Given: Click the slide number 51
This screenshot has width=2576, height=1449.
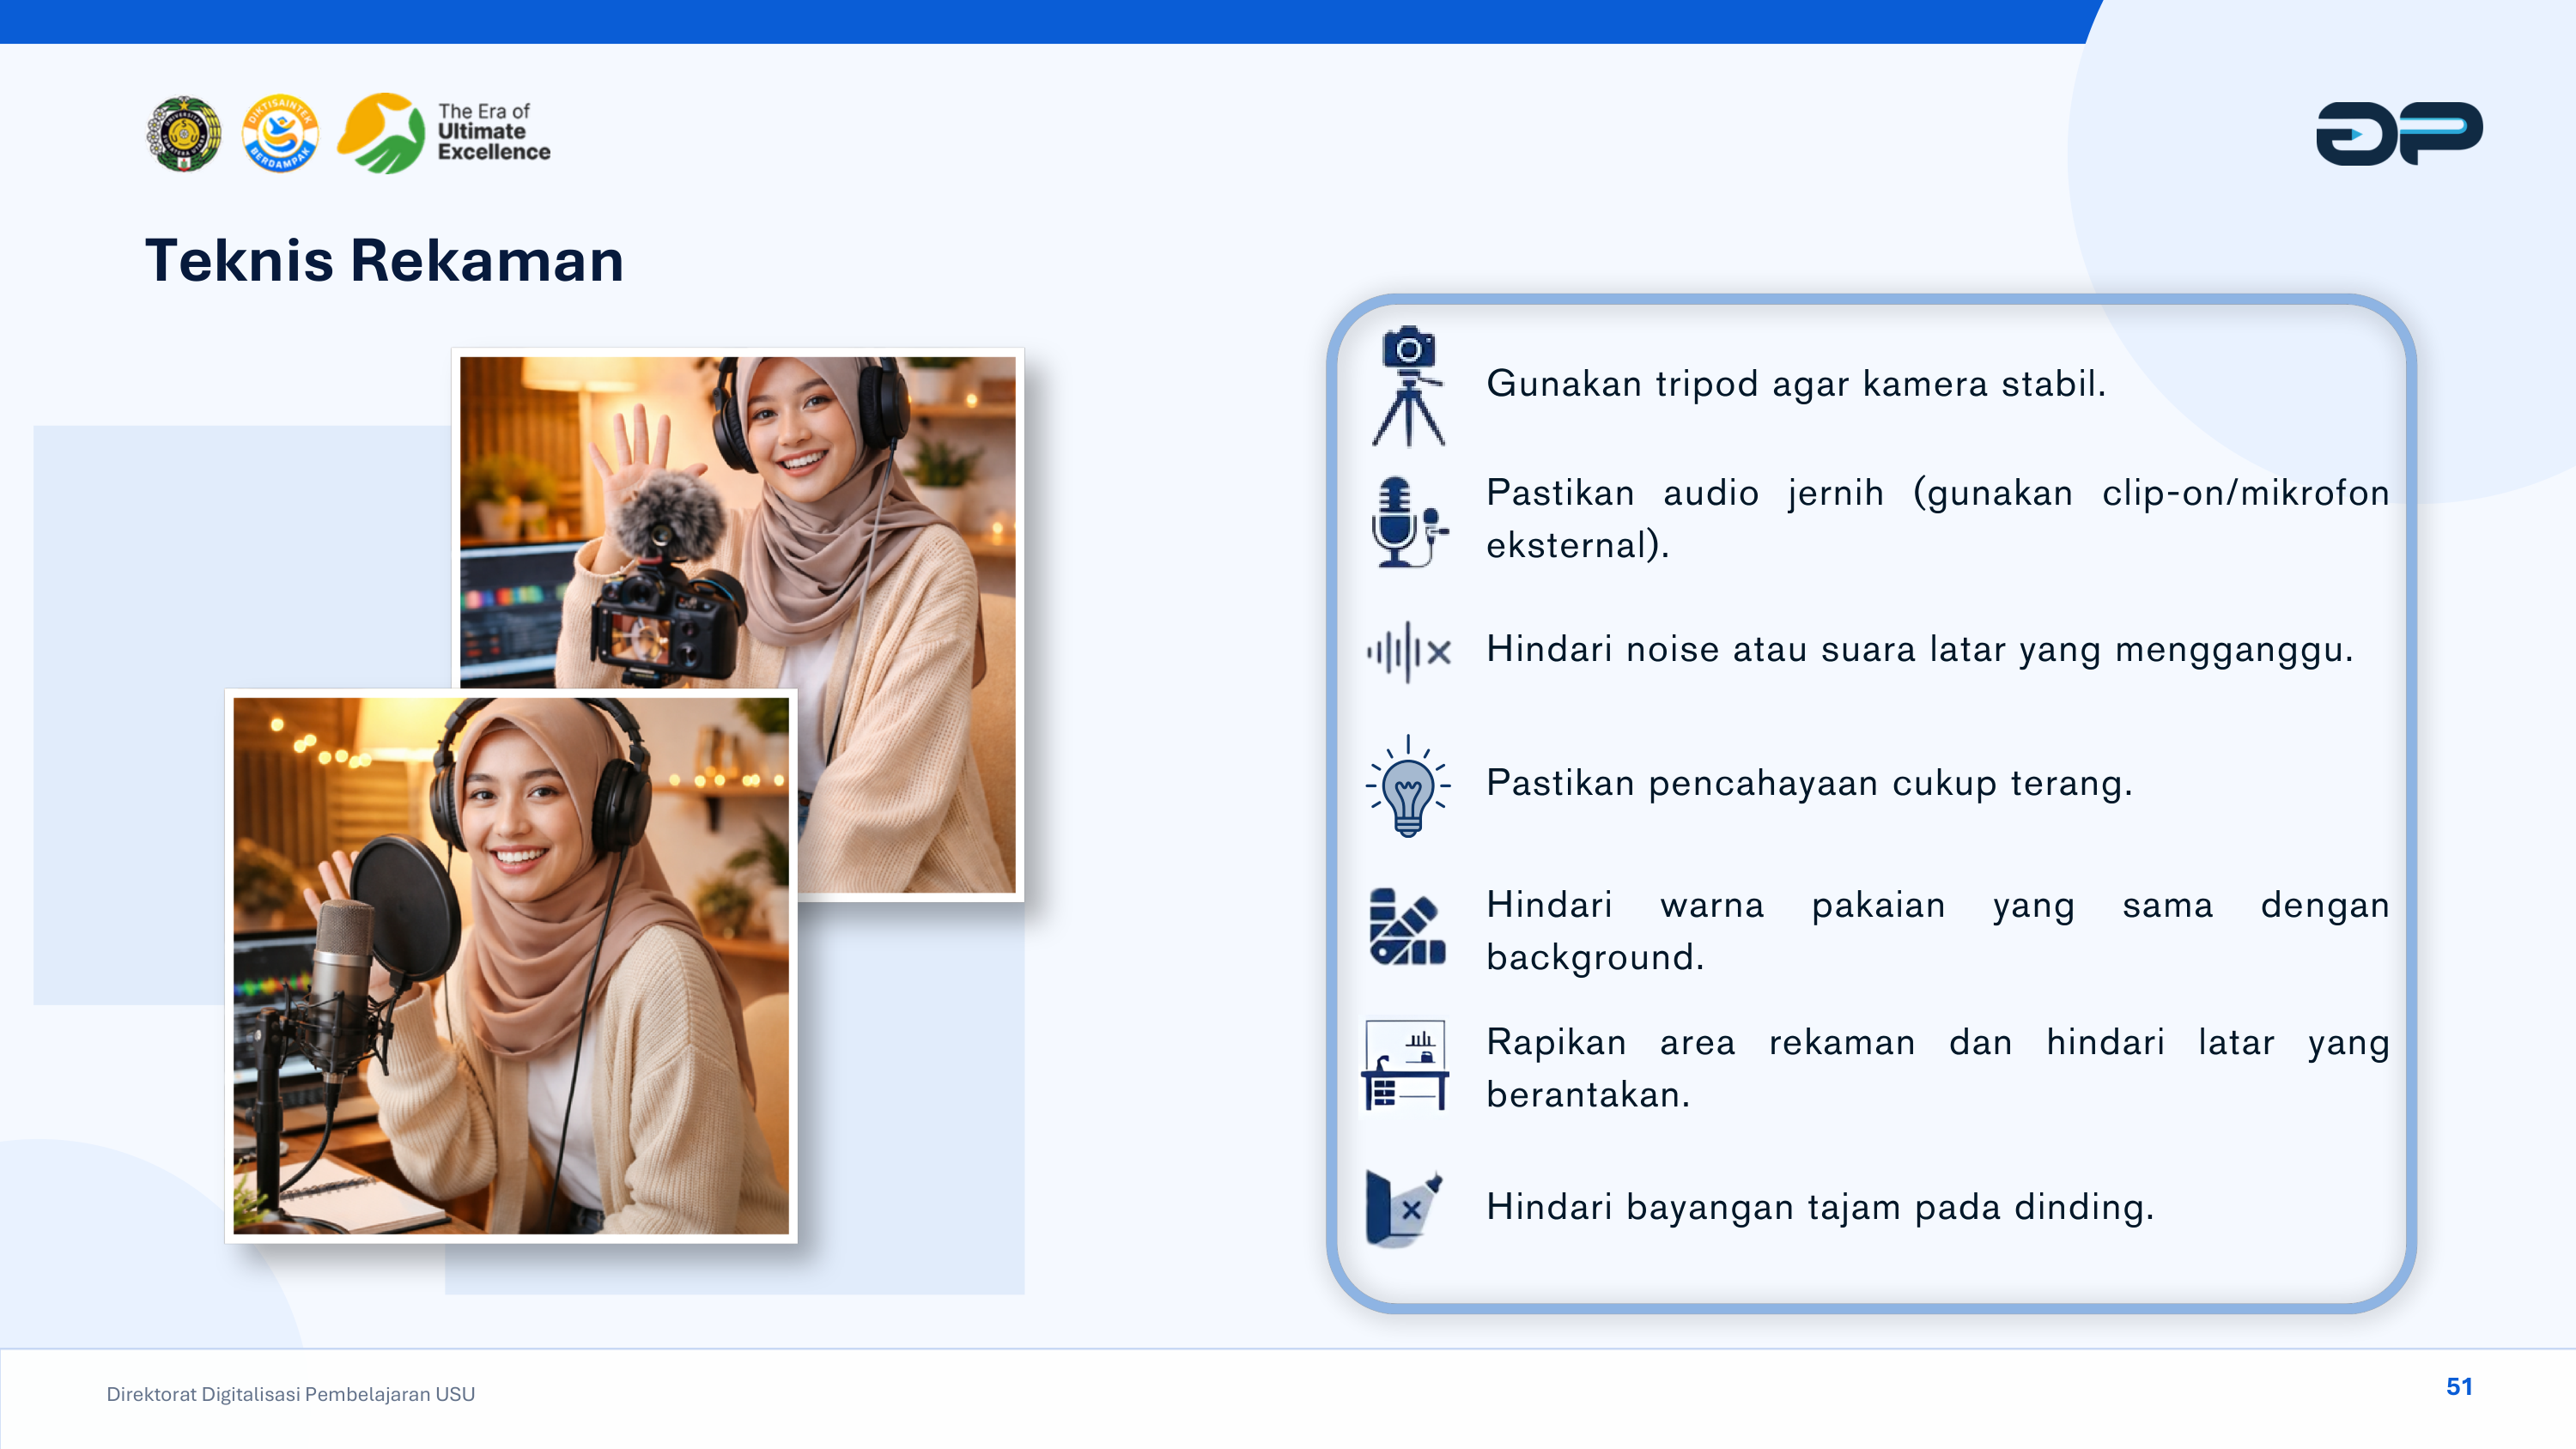Looking at the screenshot, I should [2459, 1387].
